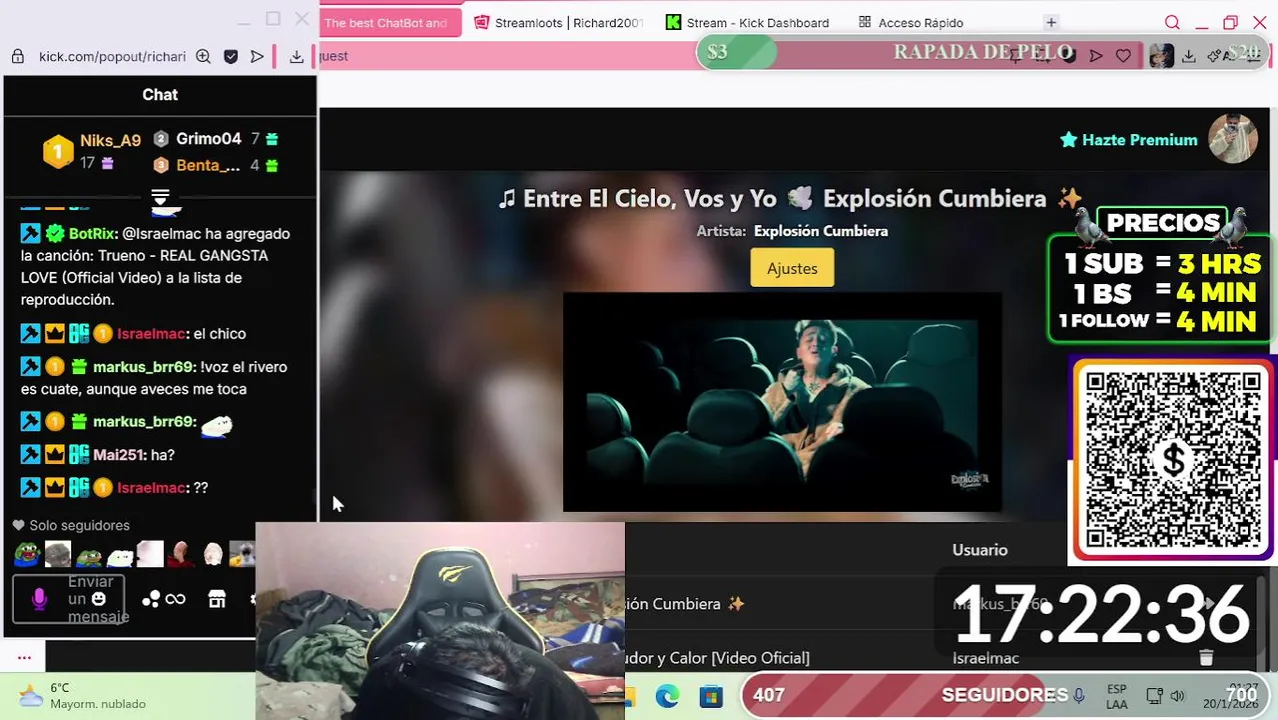Screen dimensions: 1278x720
Task: Insert the bald man in red emote
Action: (x=181, y=553)
